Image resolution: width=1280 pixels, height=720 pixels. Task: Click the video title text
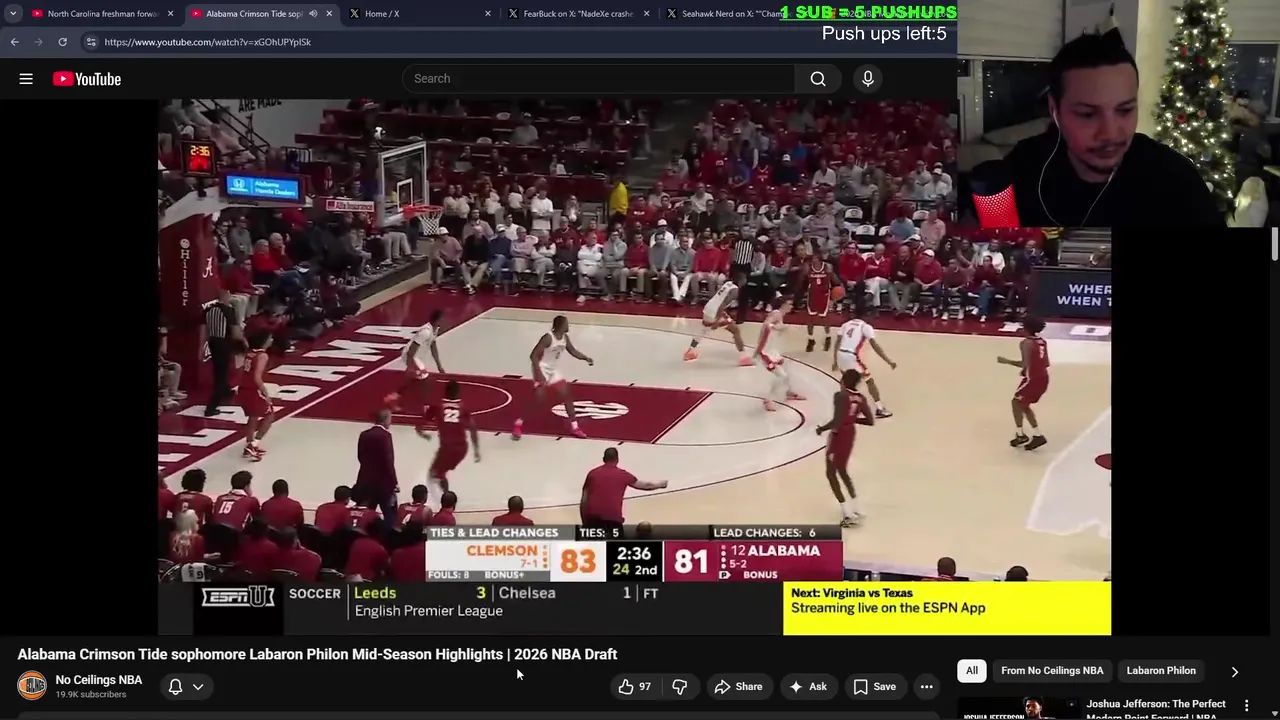(x=317, y=654)
